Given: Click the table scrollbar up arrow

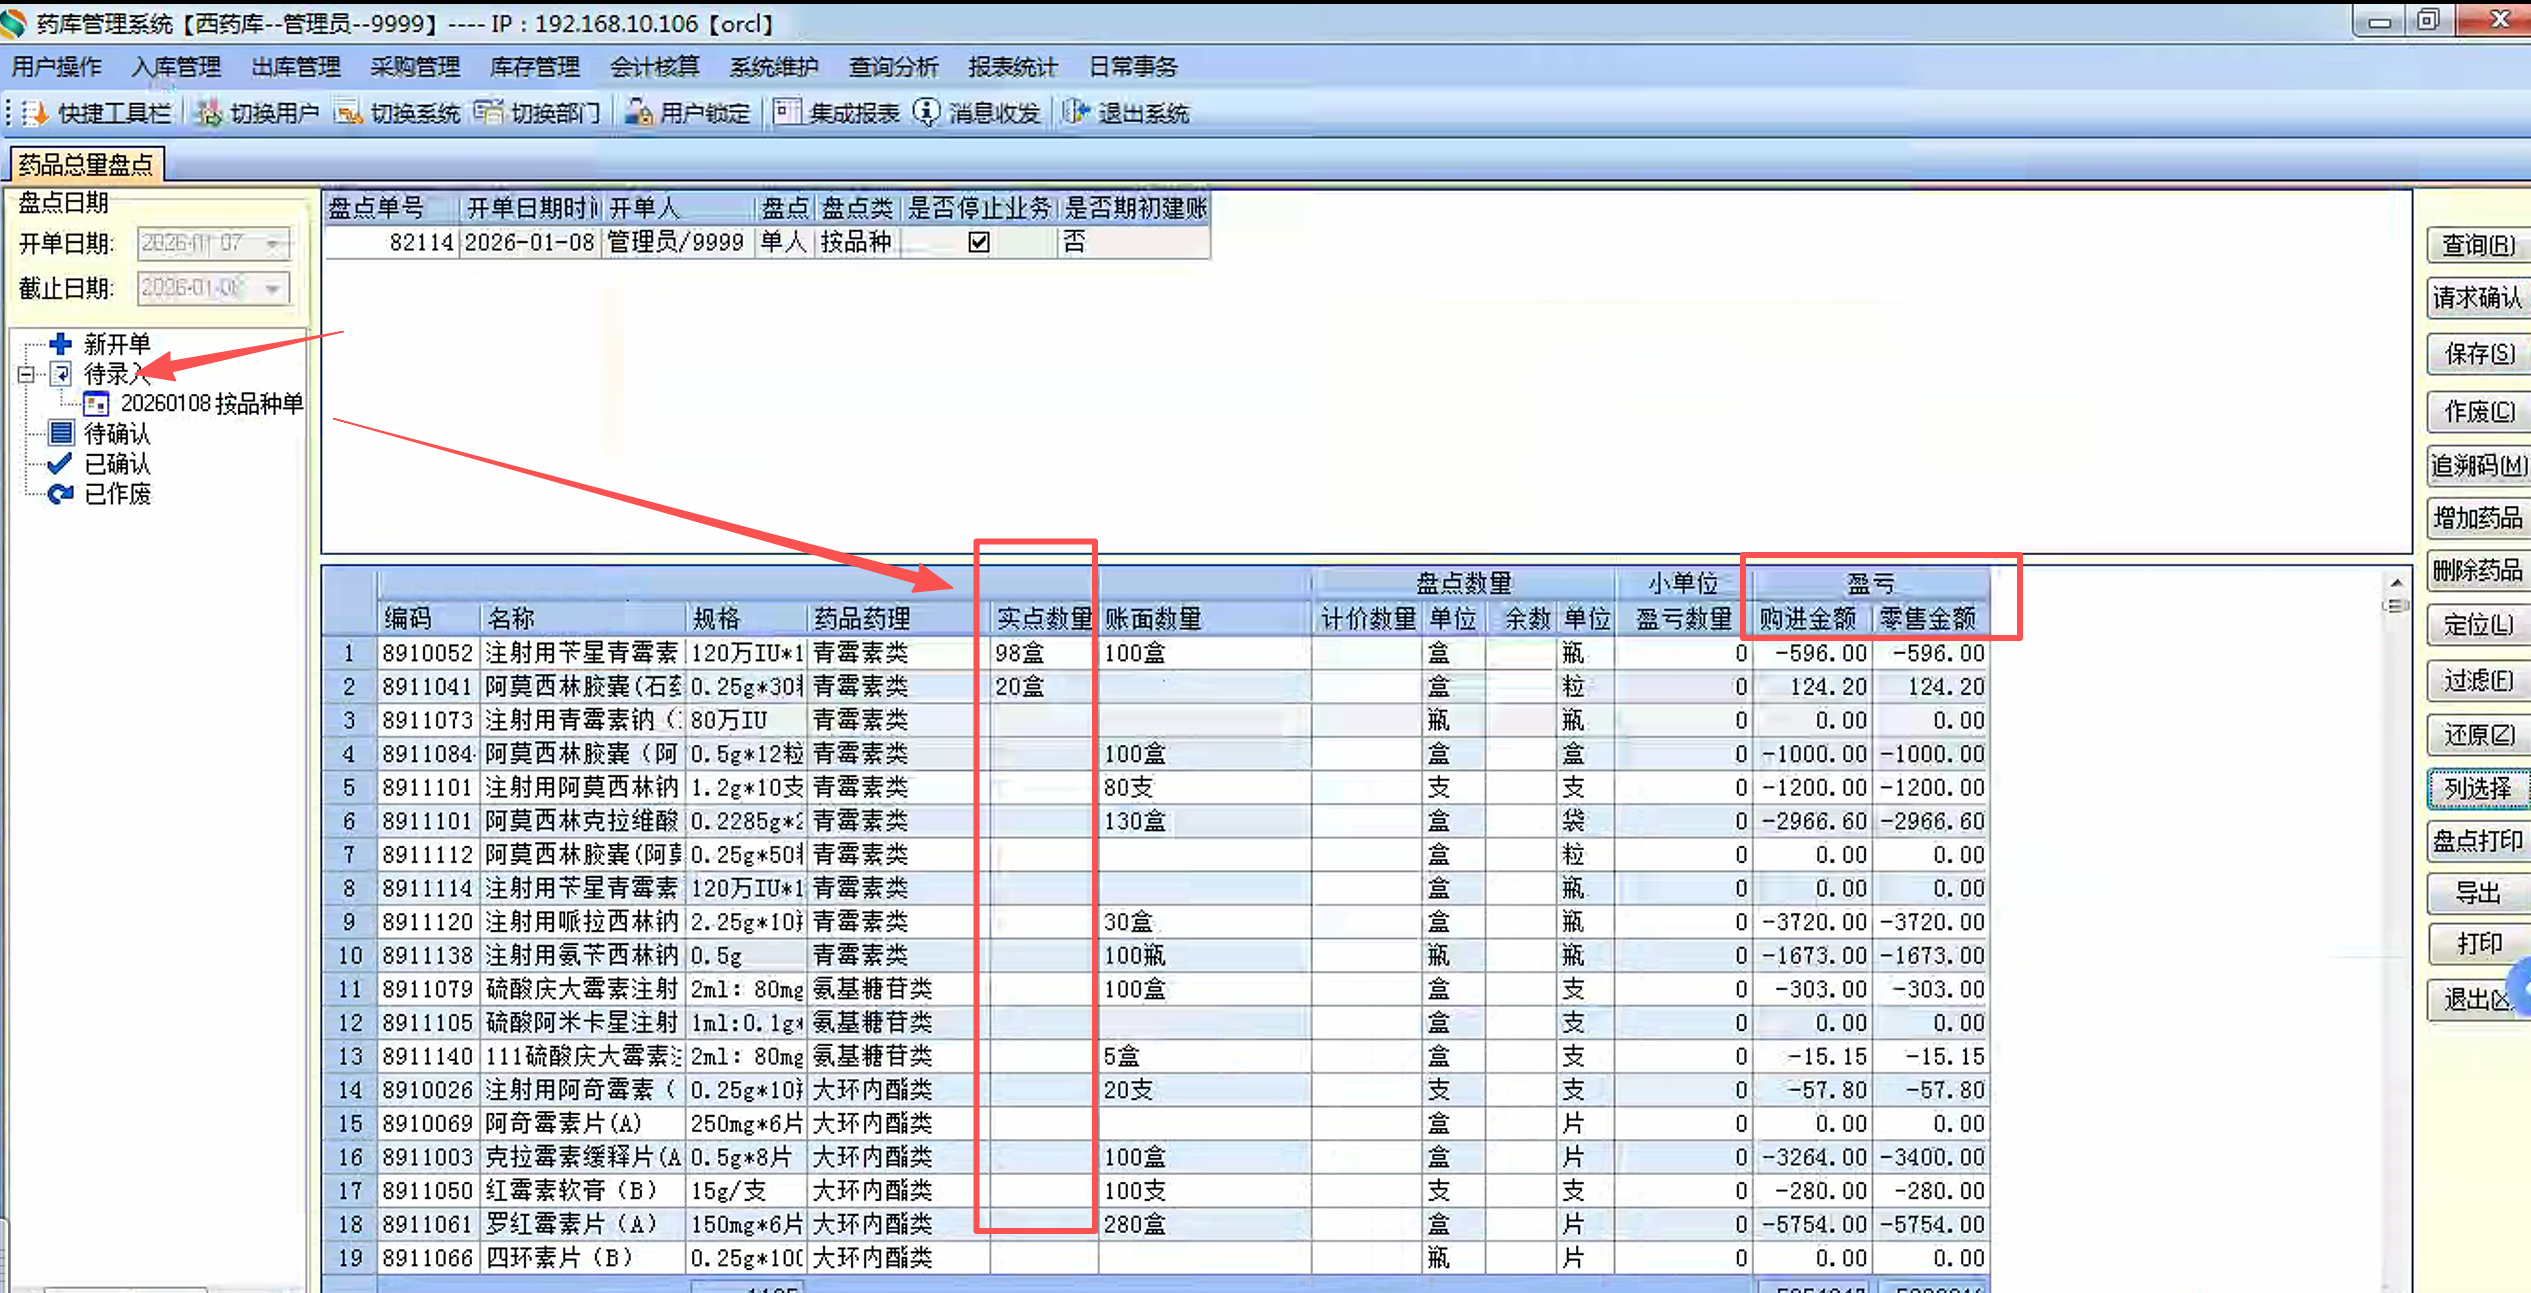Looking at the screenshot, I should pos(2396,582).
